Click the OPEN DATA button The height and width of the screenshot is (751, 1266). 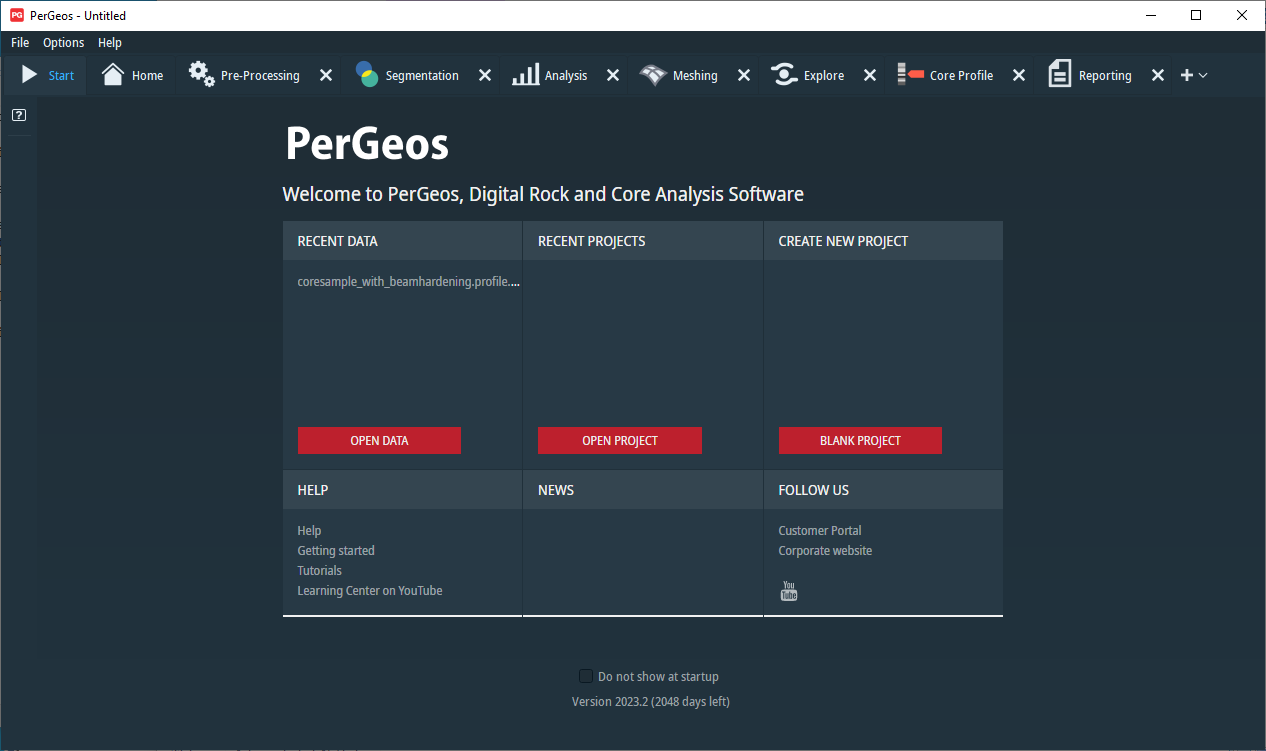pos(379,440)
